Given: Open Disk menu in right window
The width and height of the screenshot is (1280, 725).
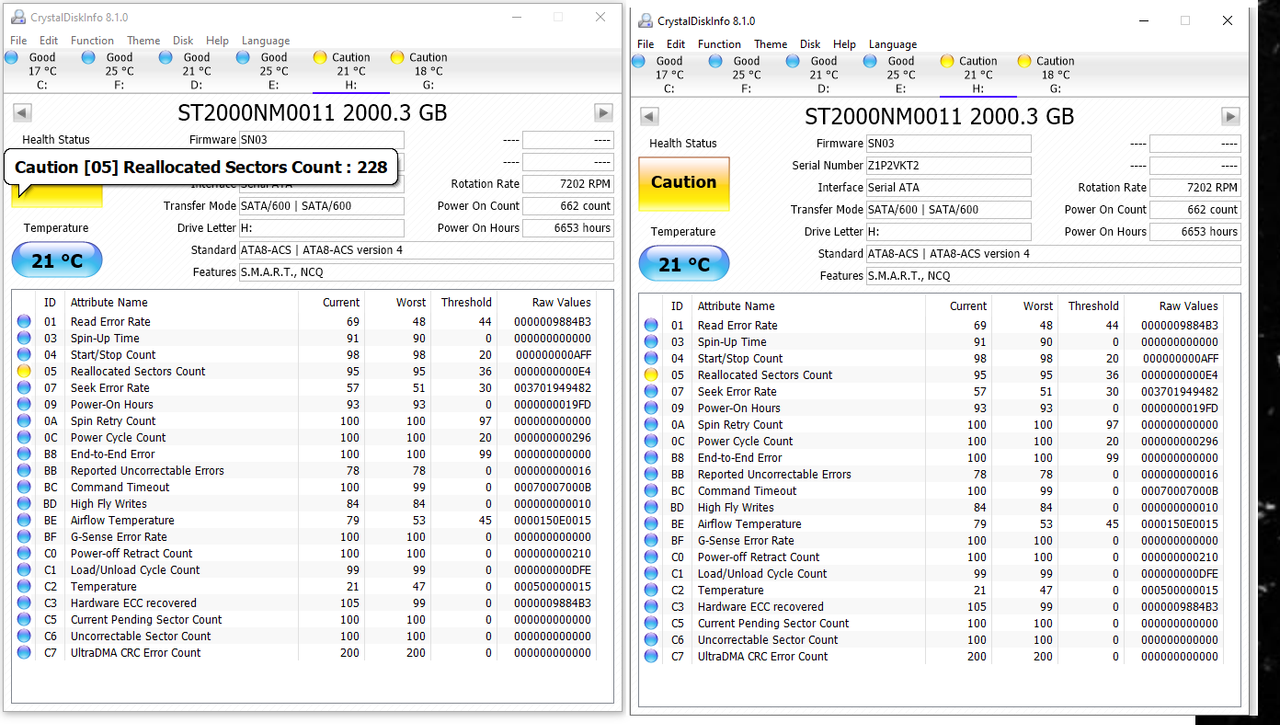Looking at the screenshot, I should pos(810,45).
